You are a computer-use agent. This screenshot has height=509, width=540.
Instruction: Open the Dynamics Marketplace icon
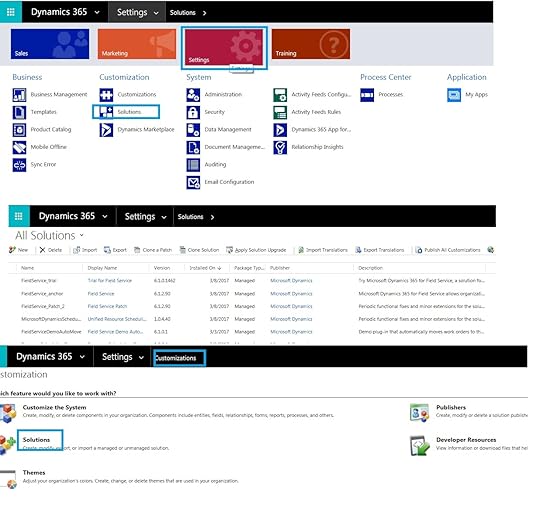[106, 130]
